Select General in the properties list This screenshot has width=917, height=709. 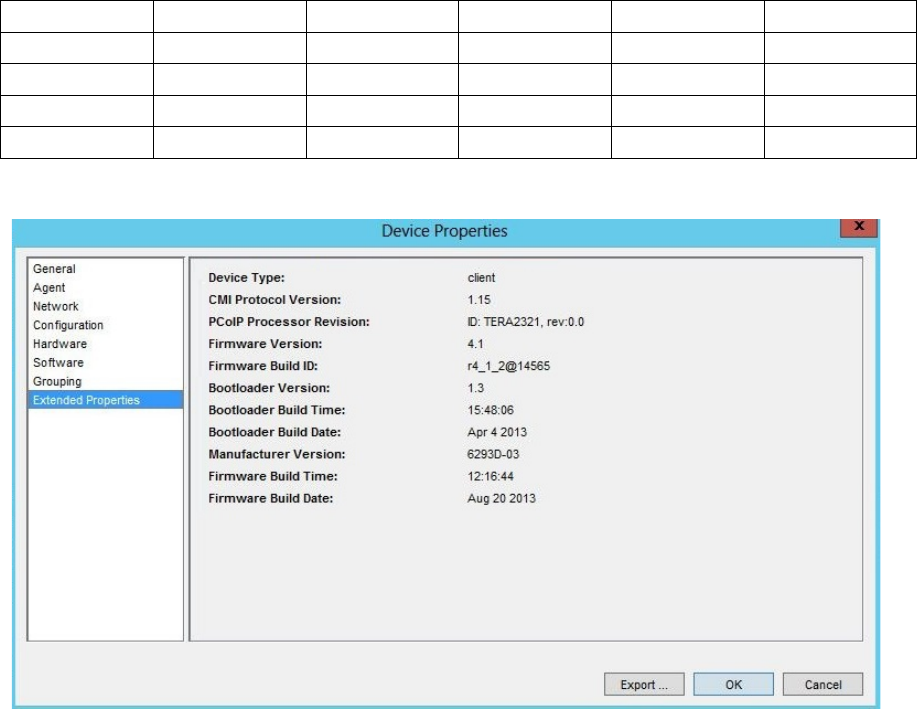(x=54, y=269)
